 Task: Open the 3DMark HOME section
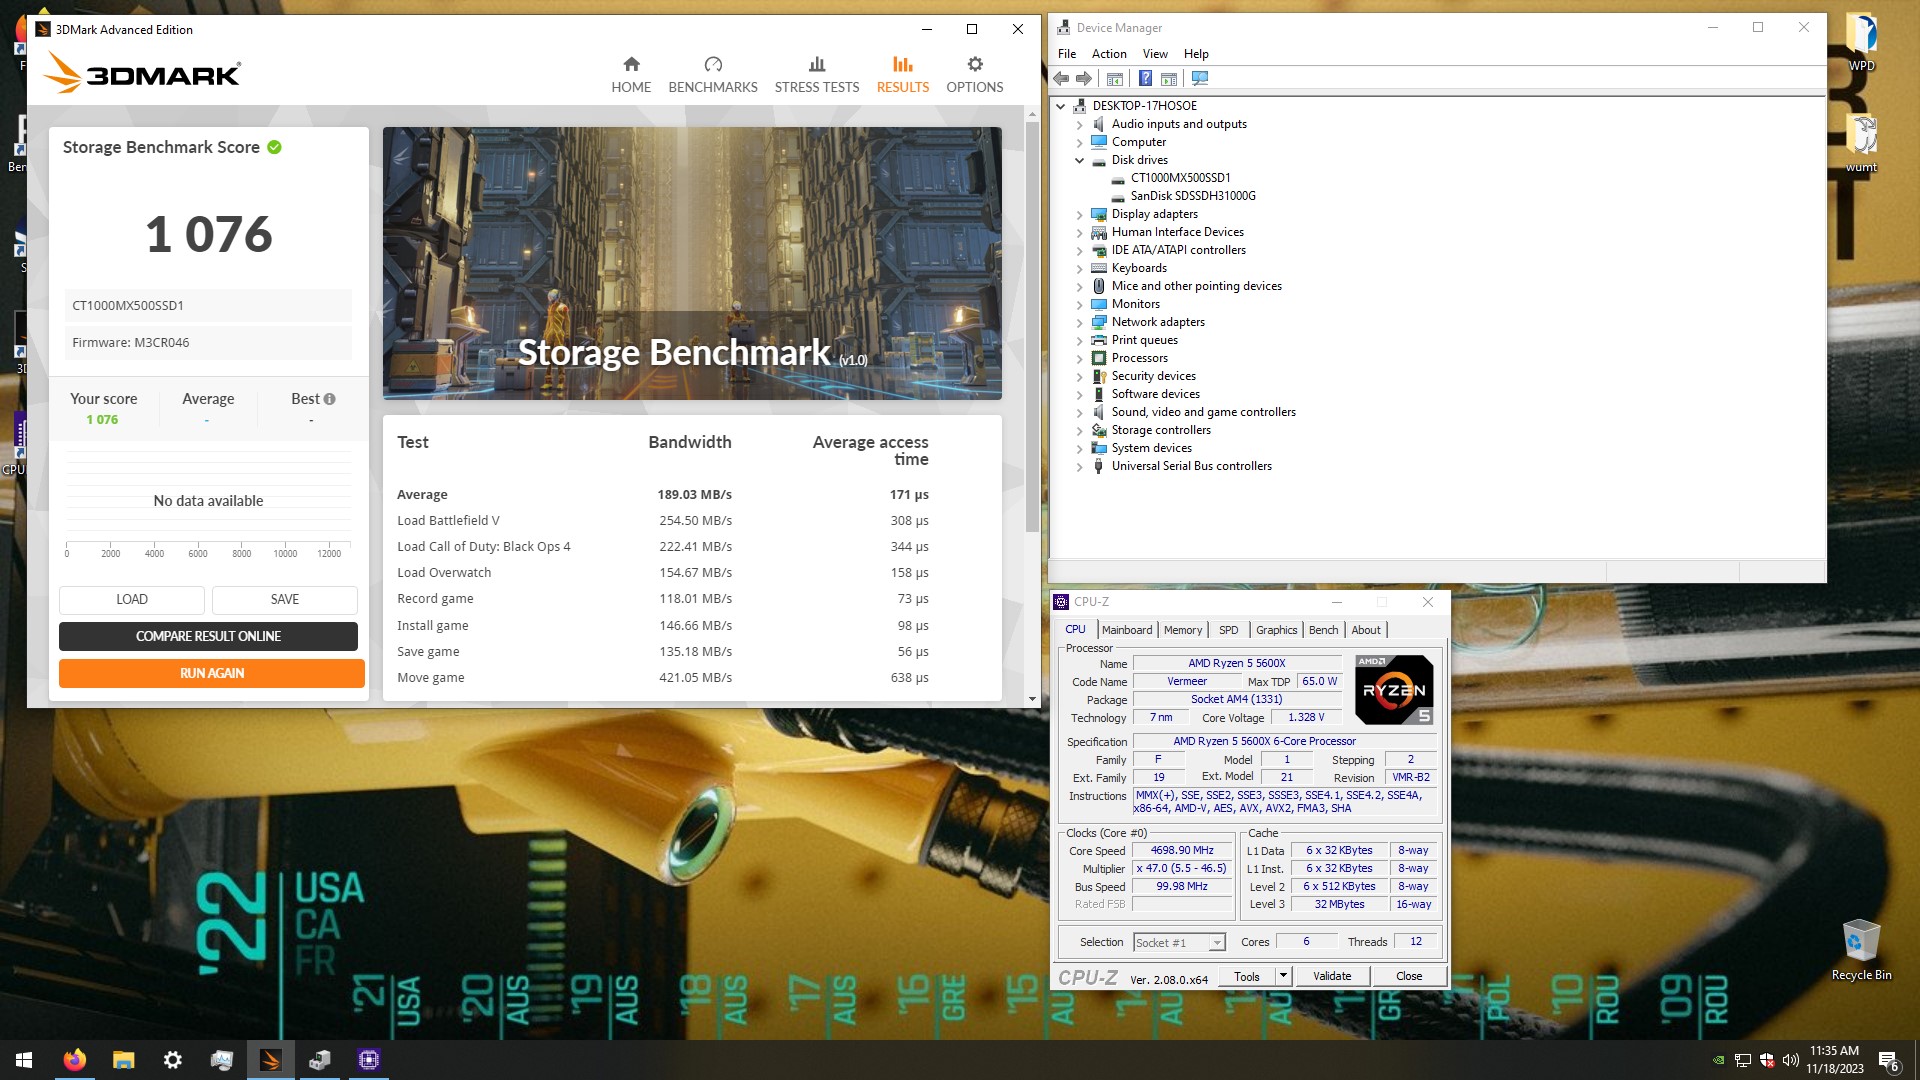(631, 75)
